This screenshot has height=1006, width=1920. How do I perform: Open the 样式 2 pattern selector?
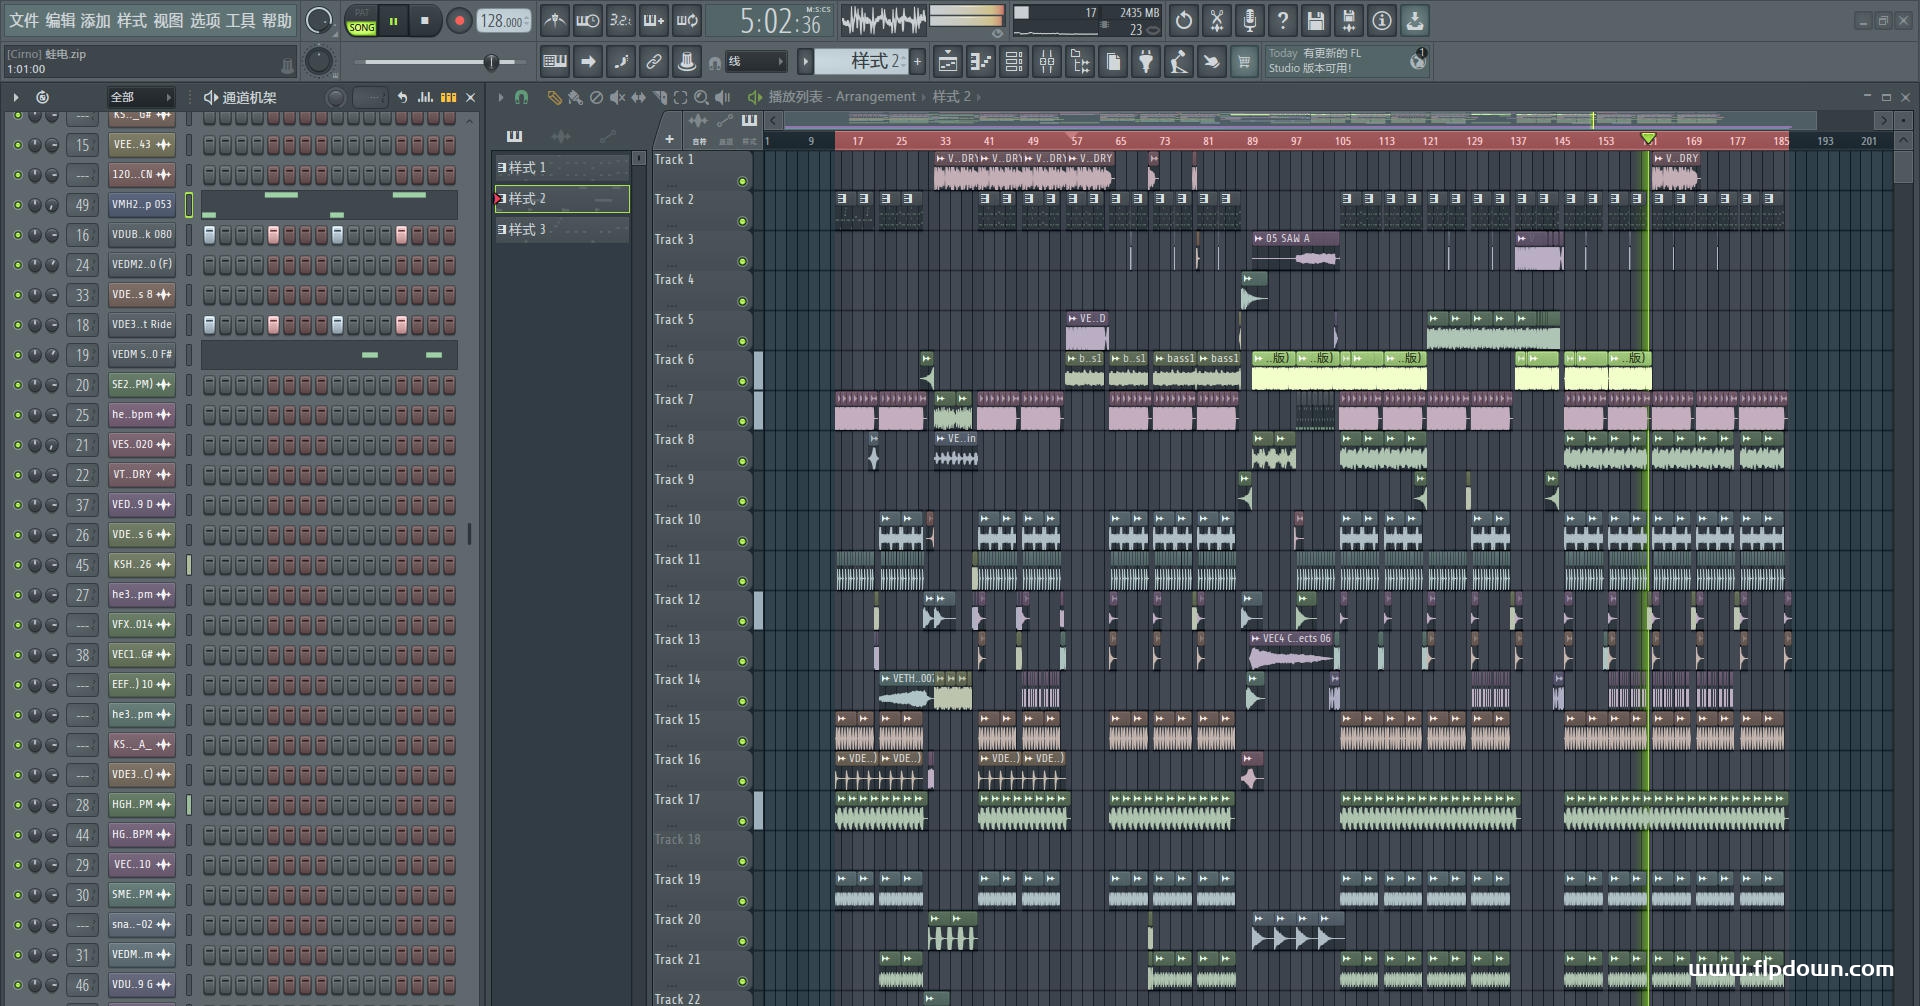pyautogui.click(x=860, y=62)
